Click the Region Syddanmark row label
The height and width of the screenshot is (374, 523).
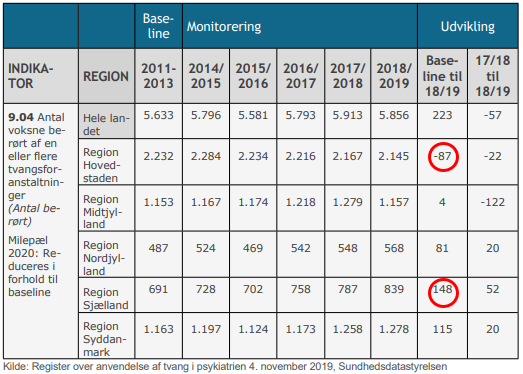[106, 336]
